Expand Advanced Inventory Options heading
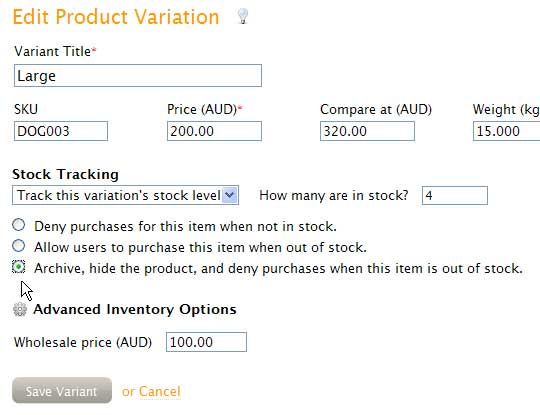 (x=135, y=309)
